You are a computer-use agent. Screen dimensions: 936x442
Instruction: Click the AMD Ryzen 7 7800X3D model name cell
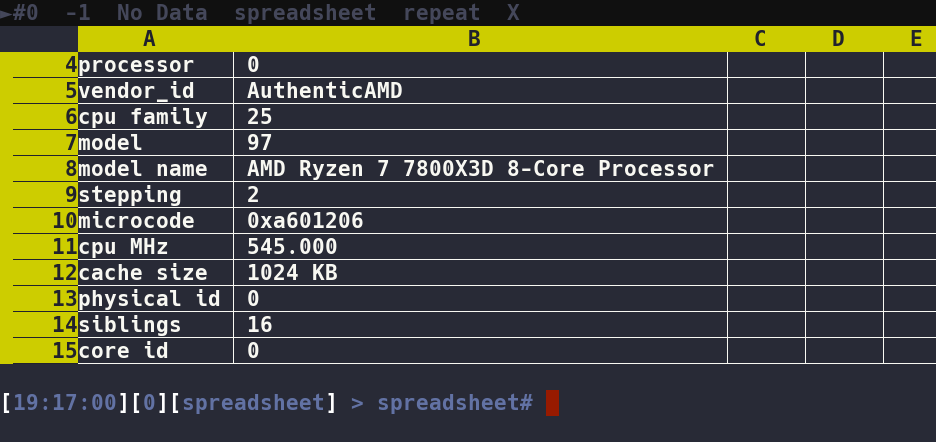pyautogui.click(x=480, y=169)
